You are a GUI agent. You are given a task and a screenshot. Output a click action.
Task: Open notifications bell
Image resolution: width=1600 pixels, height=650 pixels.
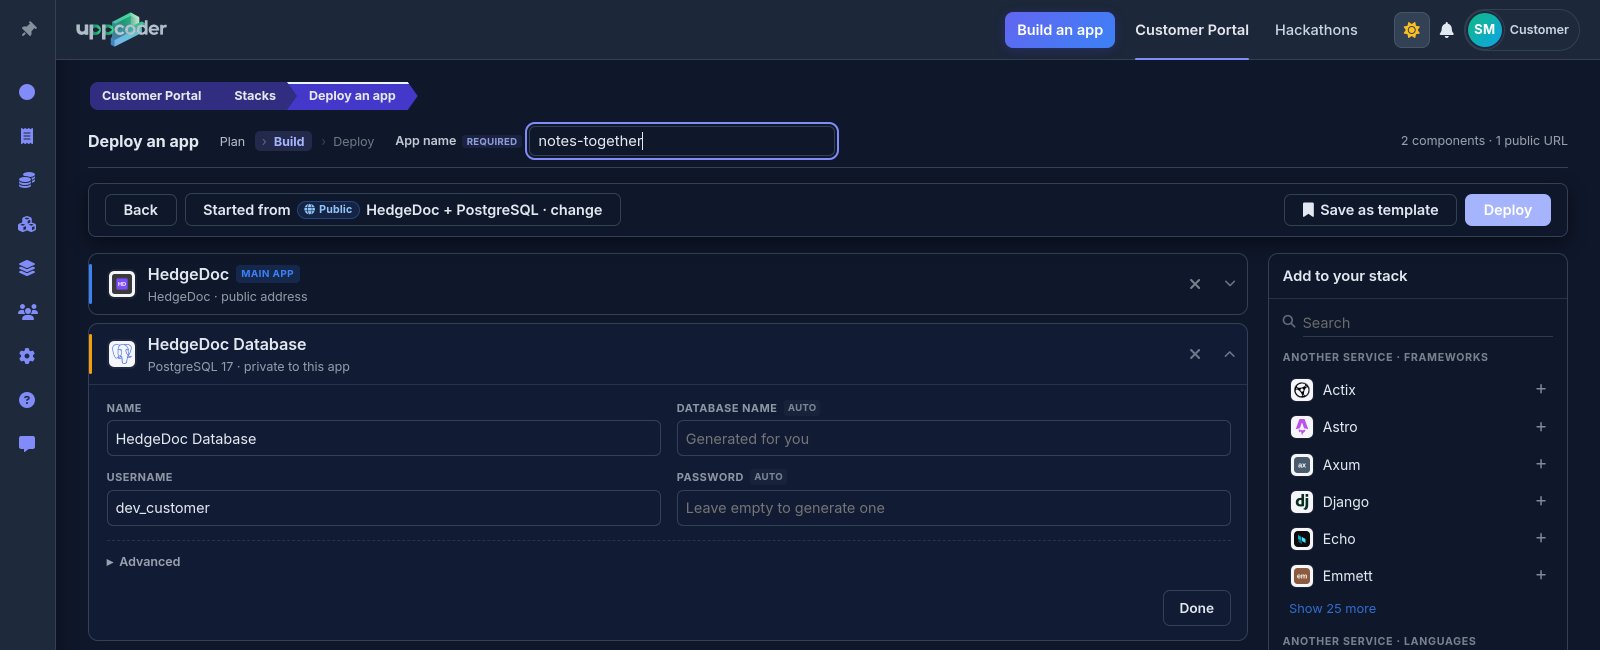[1446, 30]
